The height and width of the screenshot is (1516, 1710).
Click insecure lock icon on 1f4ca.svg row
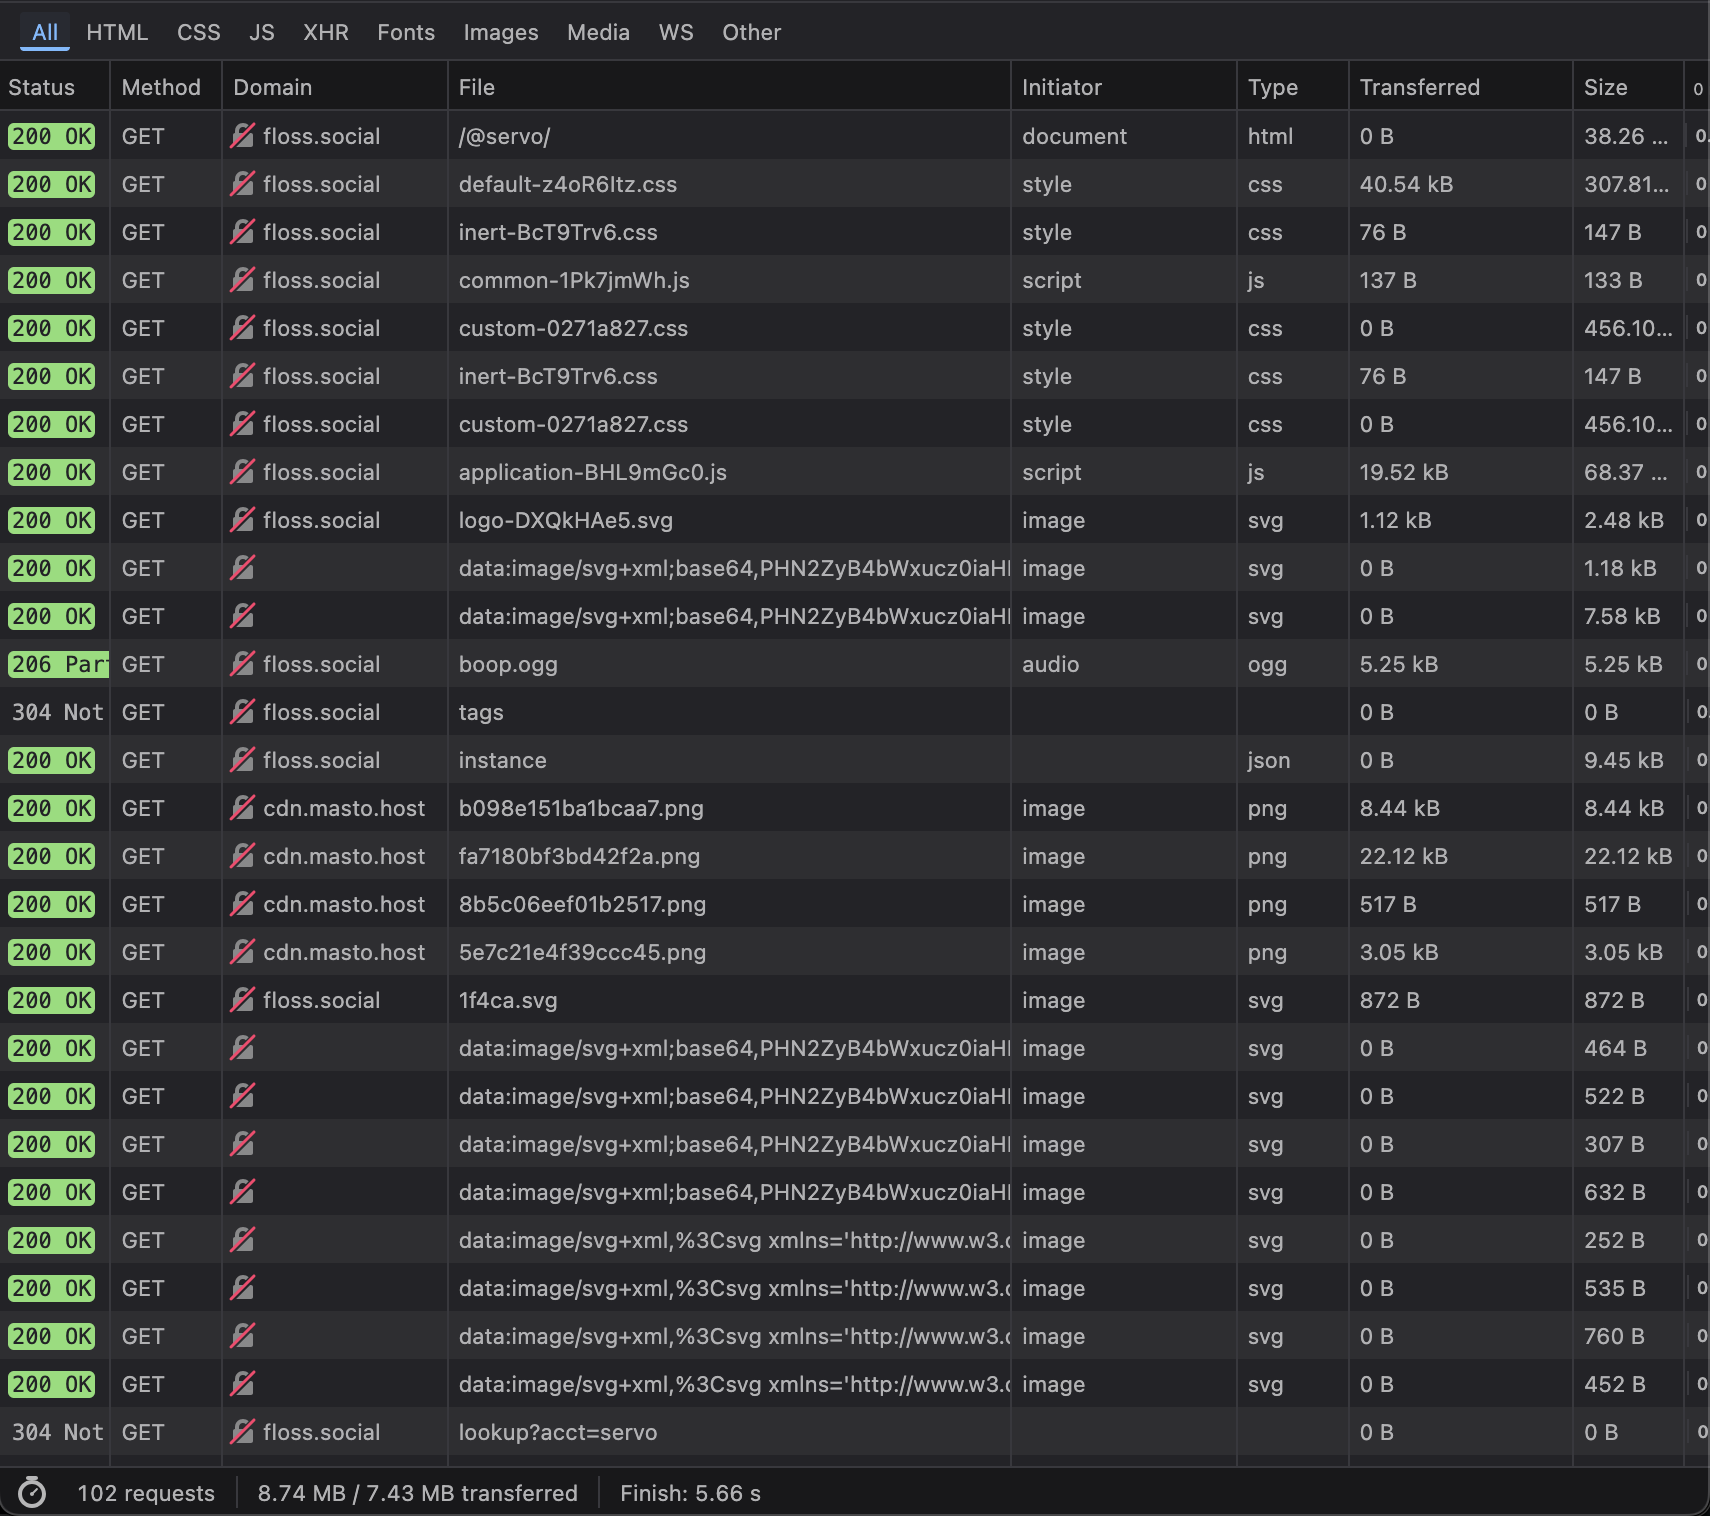pos(242,1000)
